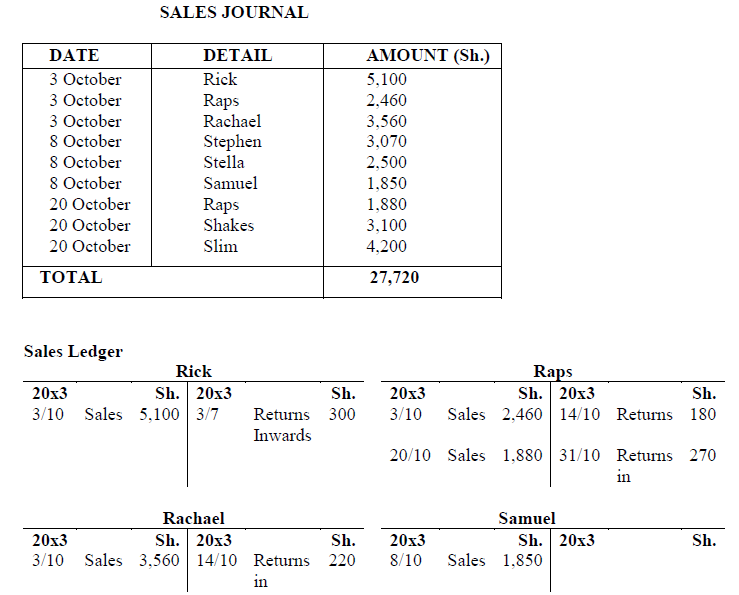
Task: Select the Samuel ledger account heading
Action: [x=527, y=518]
